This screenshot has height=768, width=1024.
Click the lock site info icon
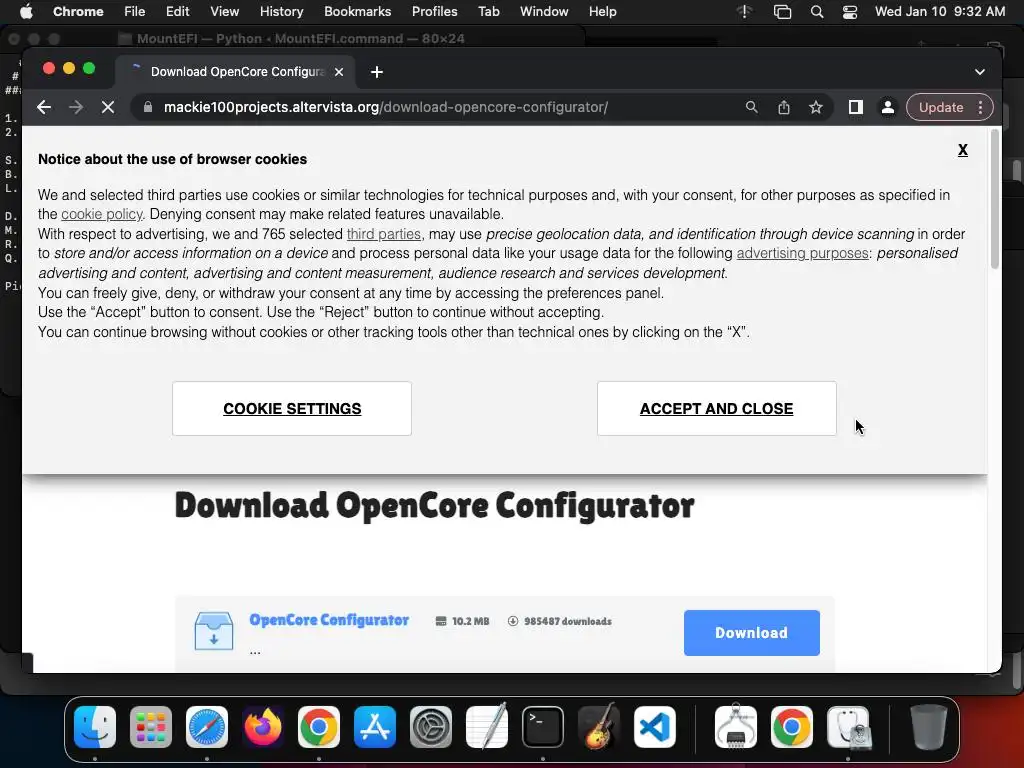pyautogui.click(x=148, y=107)
